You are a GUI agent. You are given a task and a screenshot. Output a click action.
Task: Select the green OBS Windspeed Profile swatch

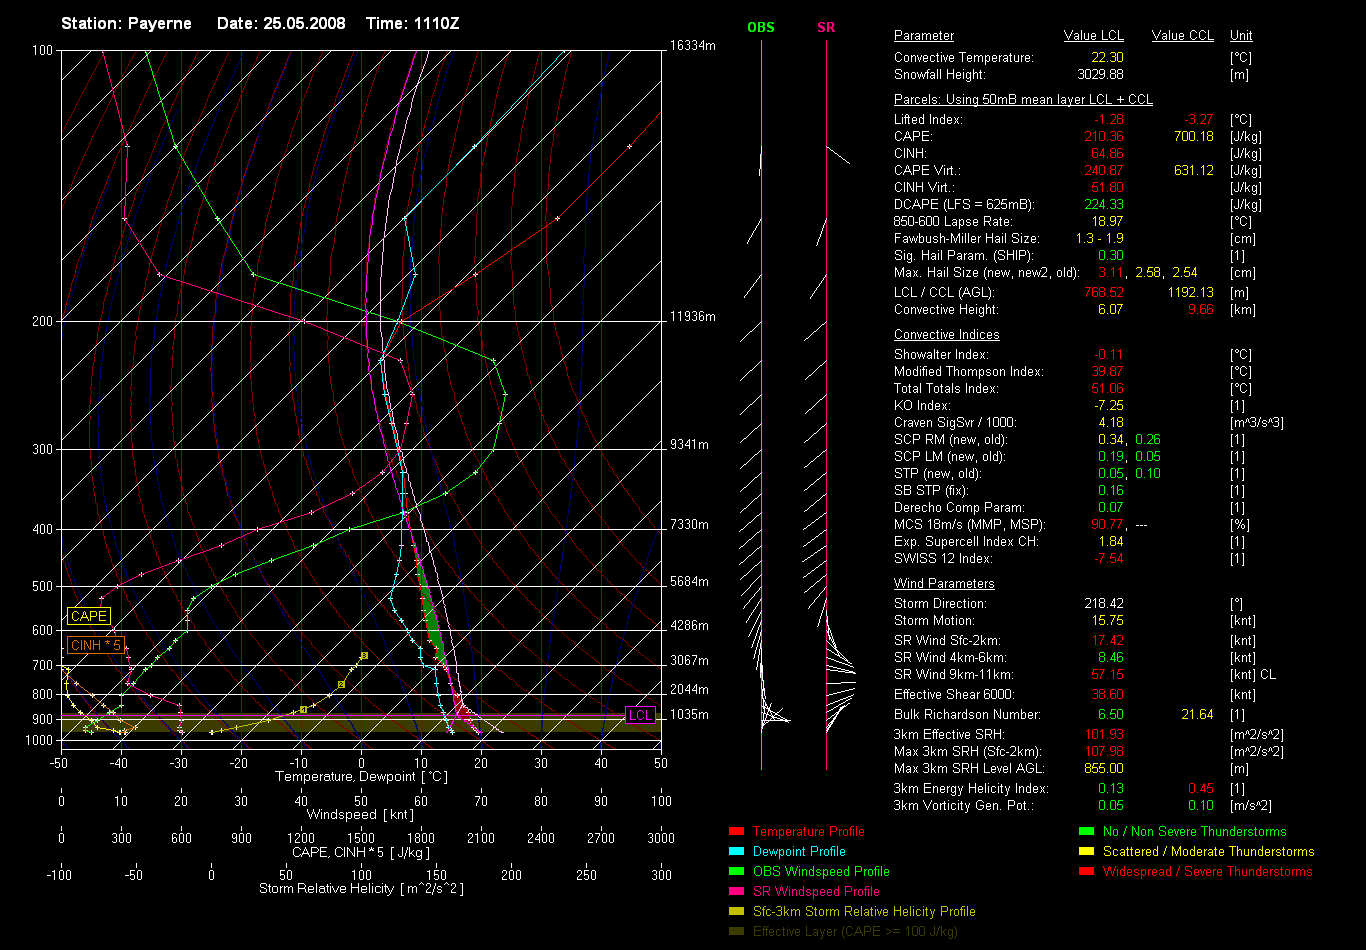pos(736,872)
